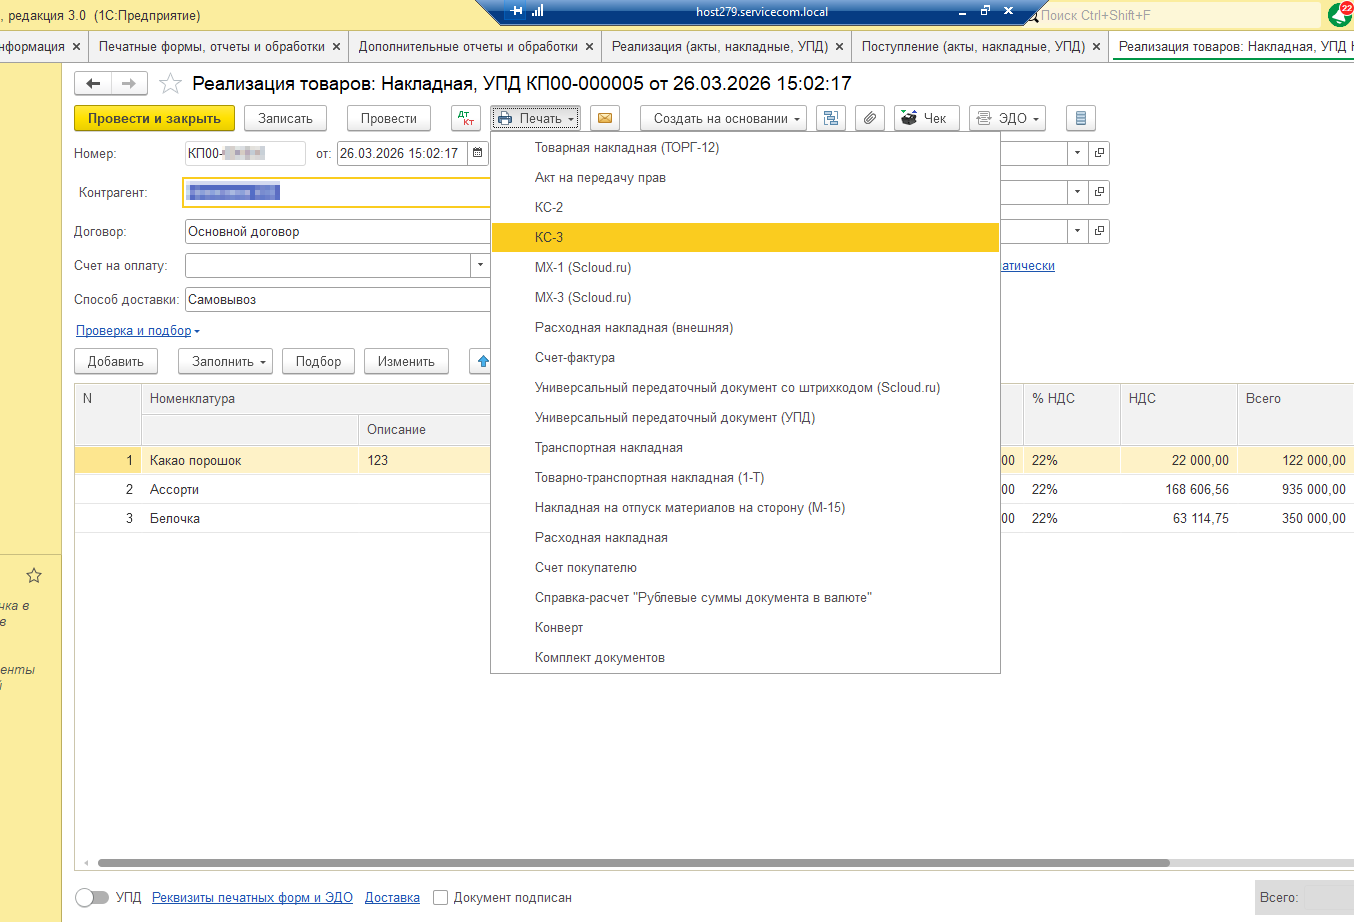The width and height of the screenshot is (1354, 922).
Task: Open favorites star in left sidebar
Action: [34, 575]
